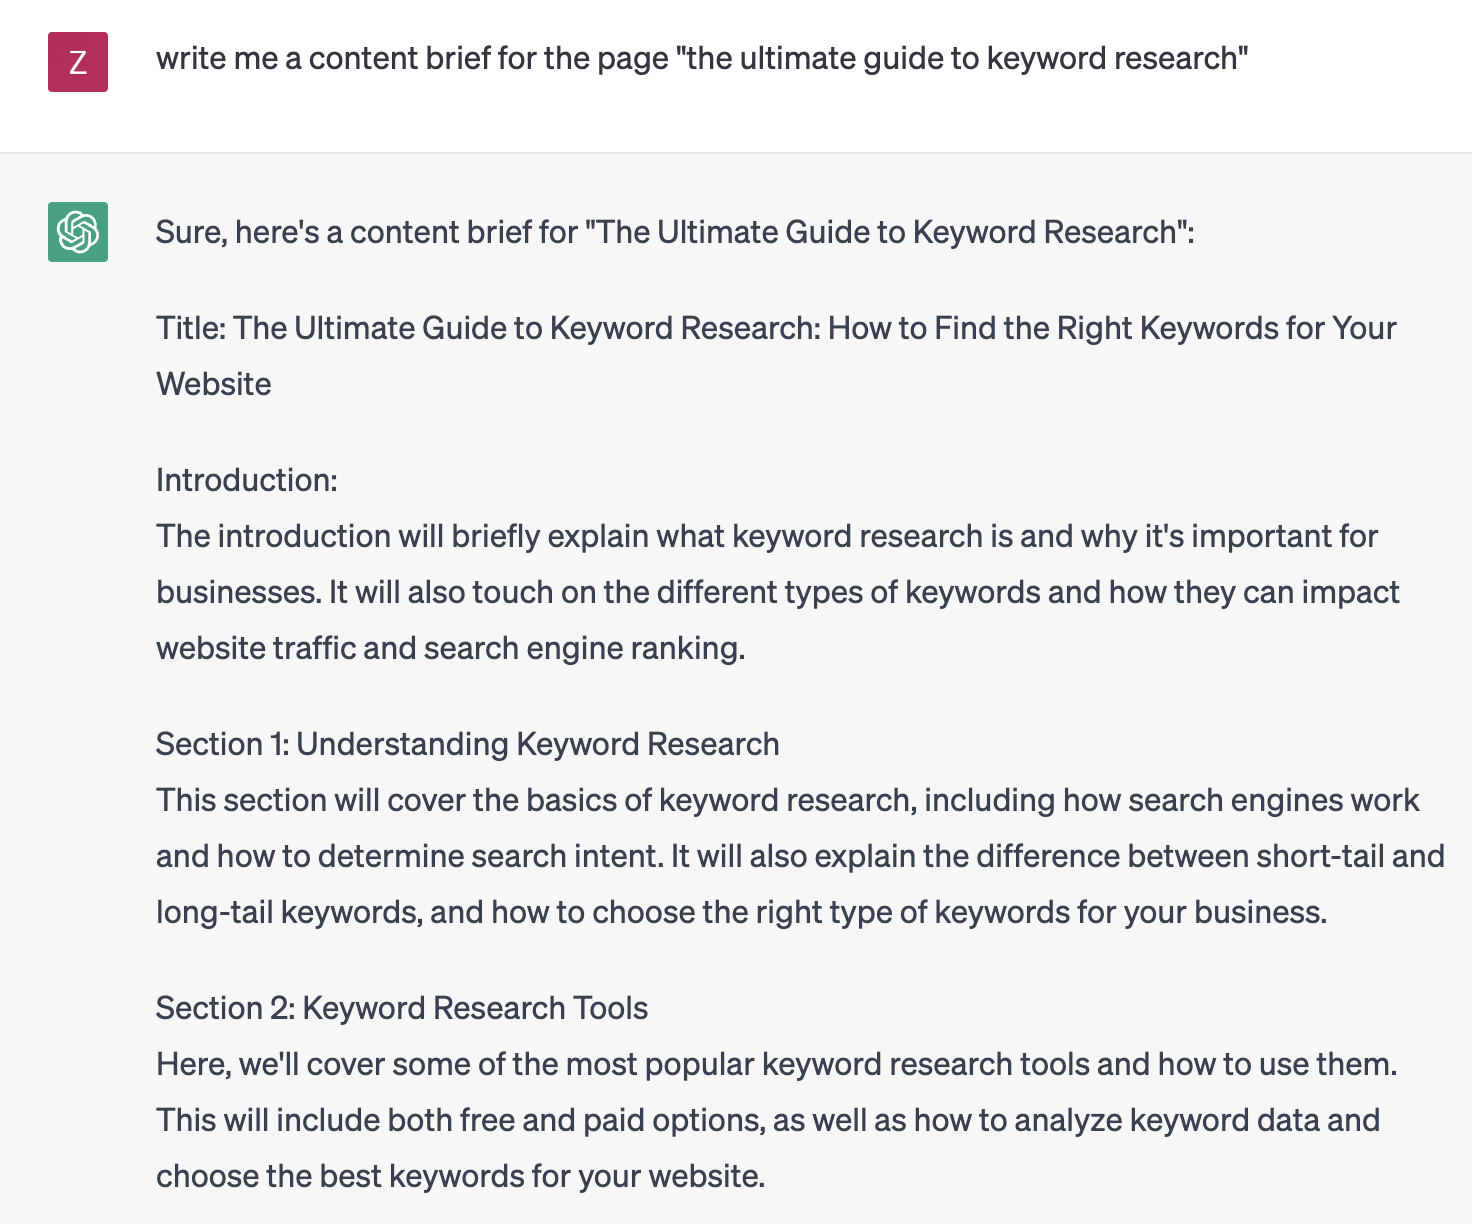Click the "Section 2: Keyword Research Tools" heading
The image size is (1472, 1224).
402,1008
